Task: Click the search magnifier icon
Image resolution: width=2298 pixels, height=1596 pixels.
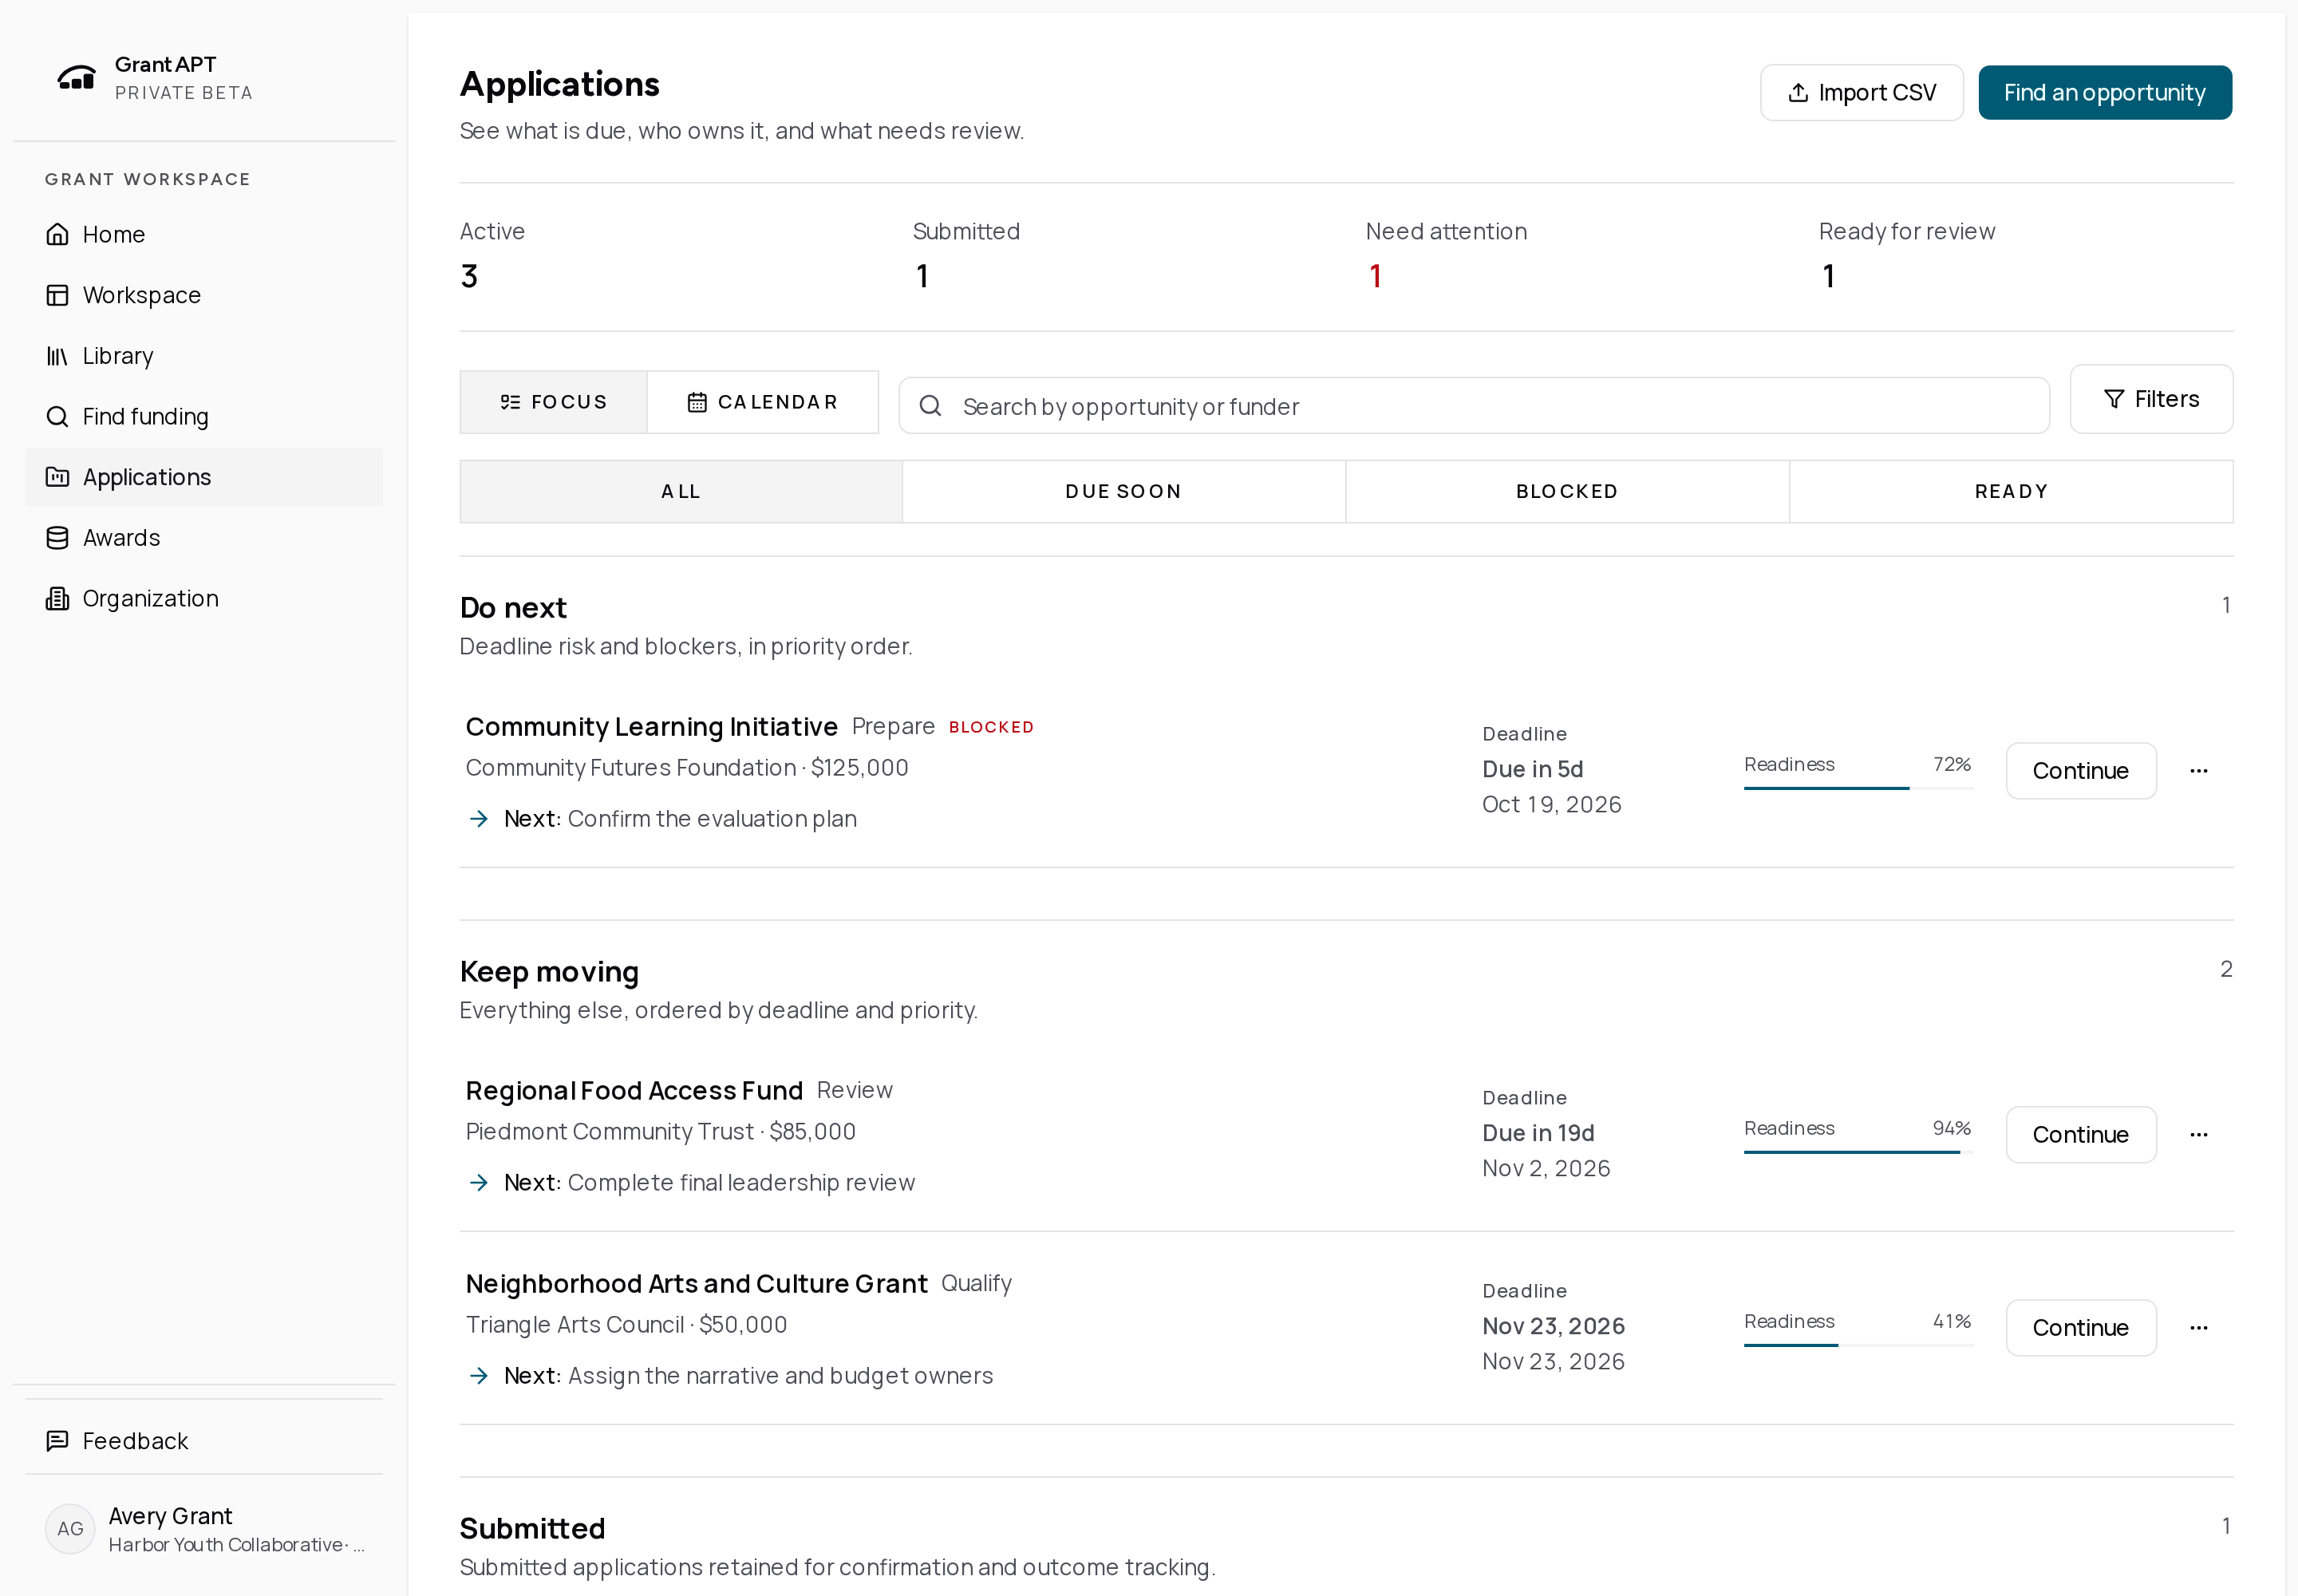Action: (930, 406)
